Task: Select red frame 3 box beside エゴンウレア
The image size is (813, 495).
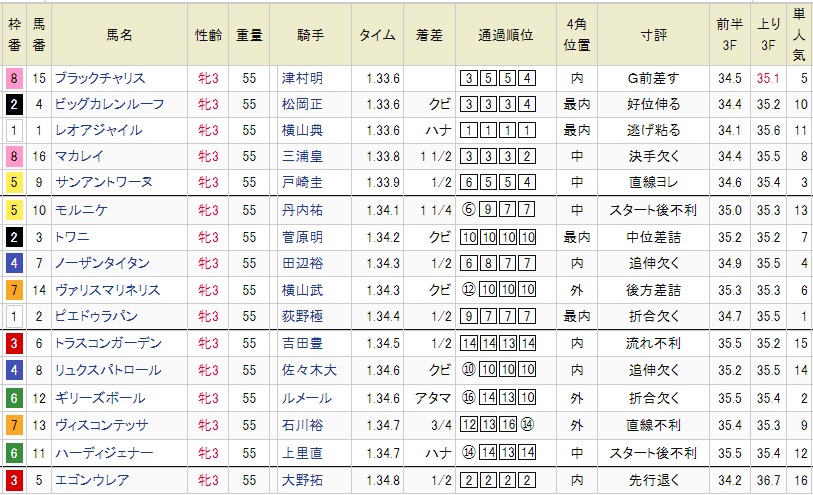Action: (x=13, y=480)
